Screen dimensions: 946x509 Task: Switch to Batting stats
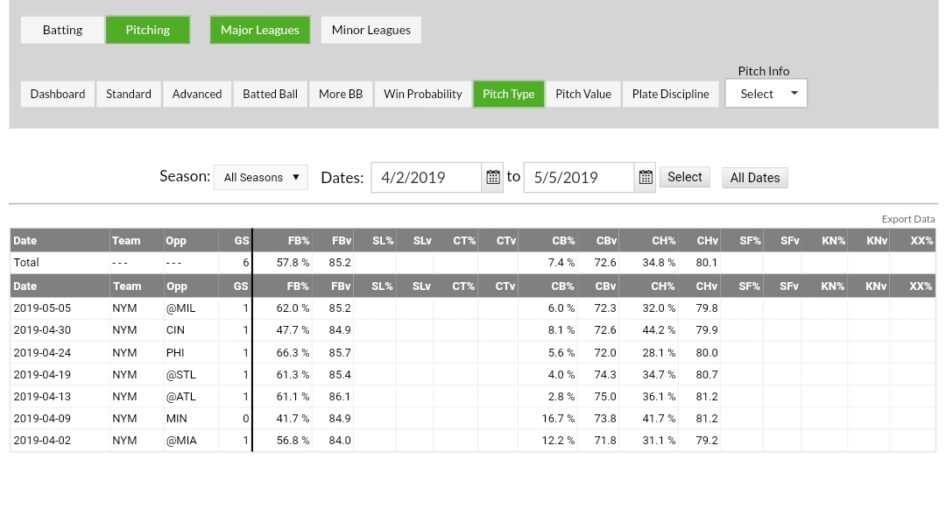[x=62, y=30]
